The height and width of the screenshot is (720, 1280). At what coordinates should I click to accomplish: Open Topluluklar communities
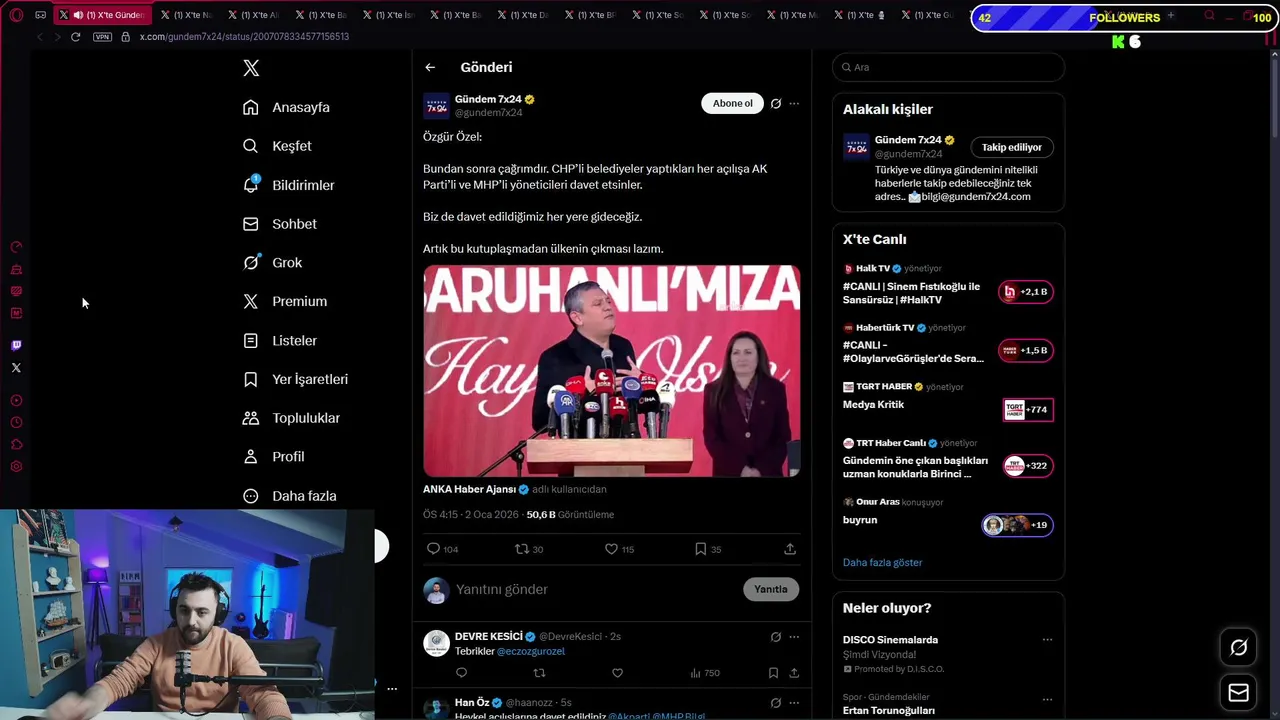tap(291, 418)
